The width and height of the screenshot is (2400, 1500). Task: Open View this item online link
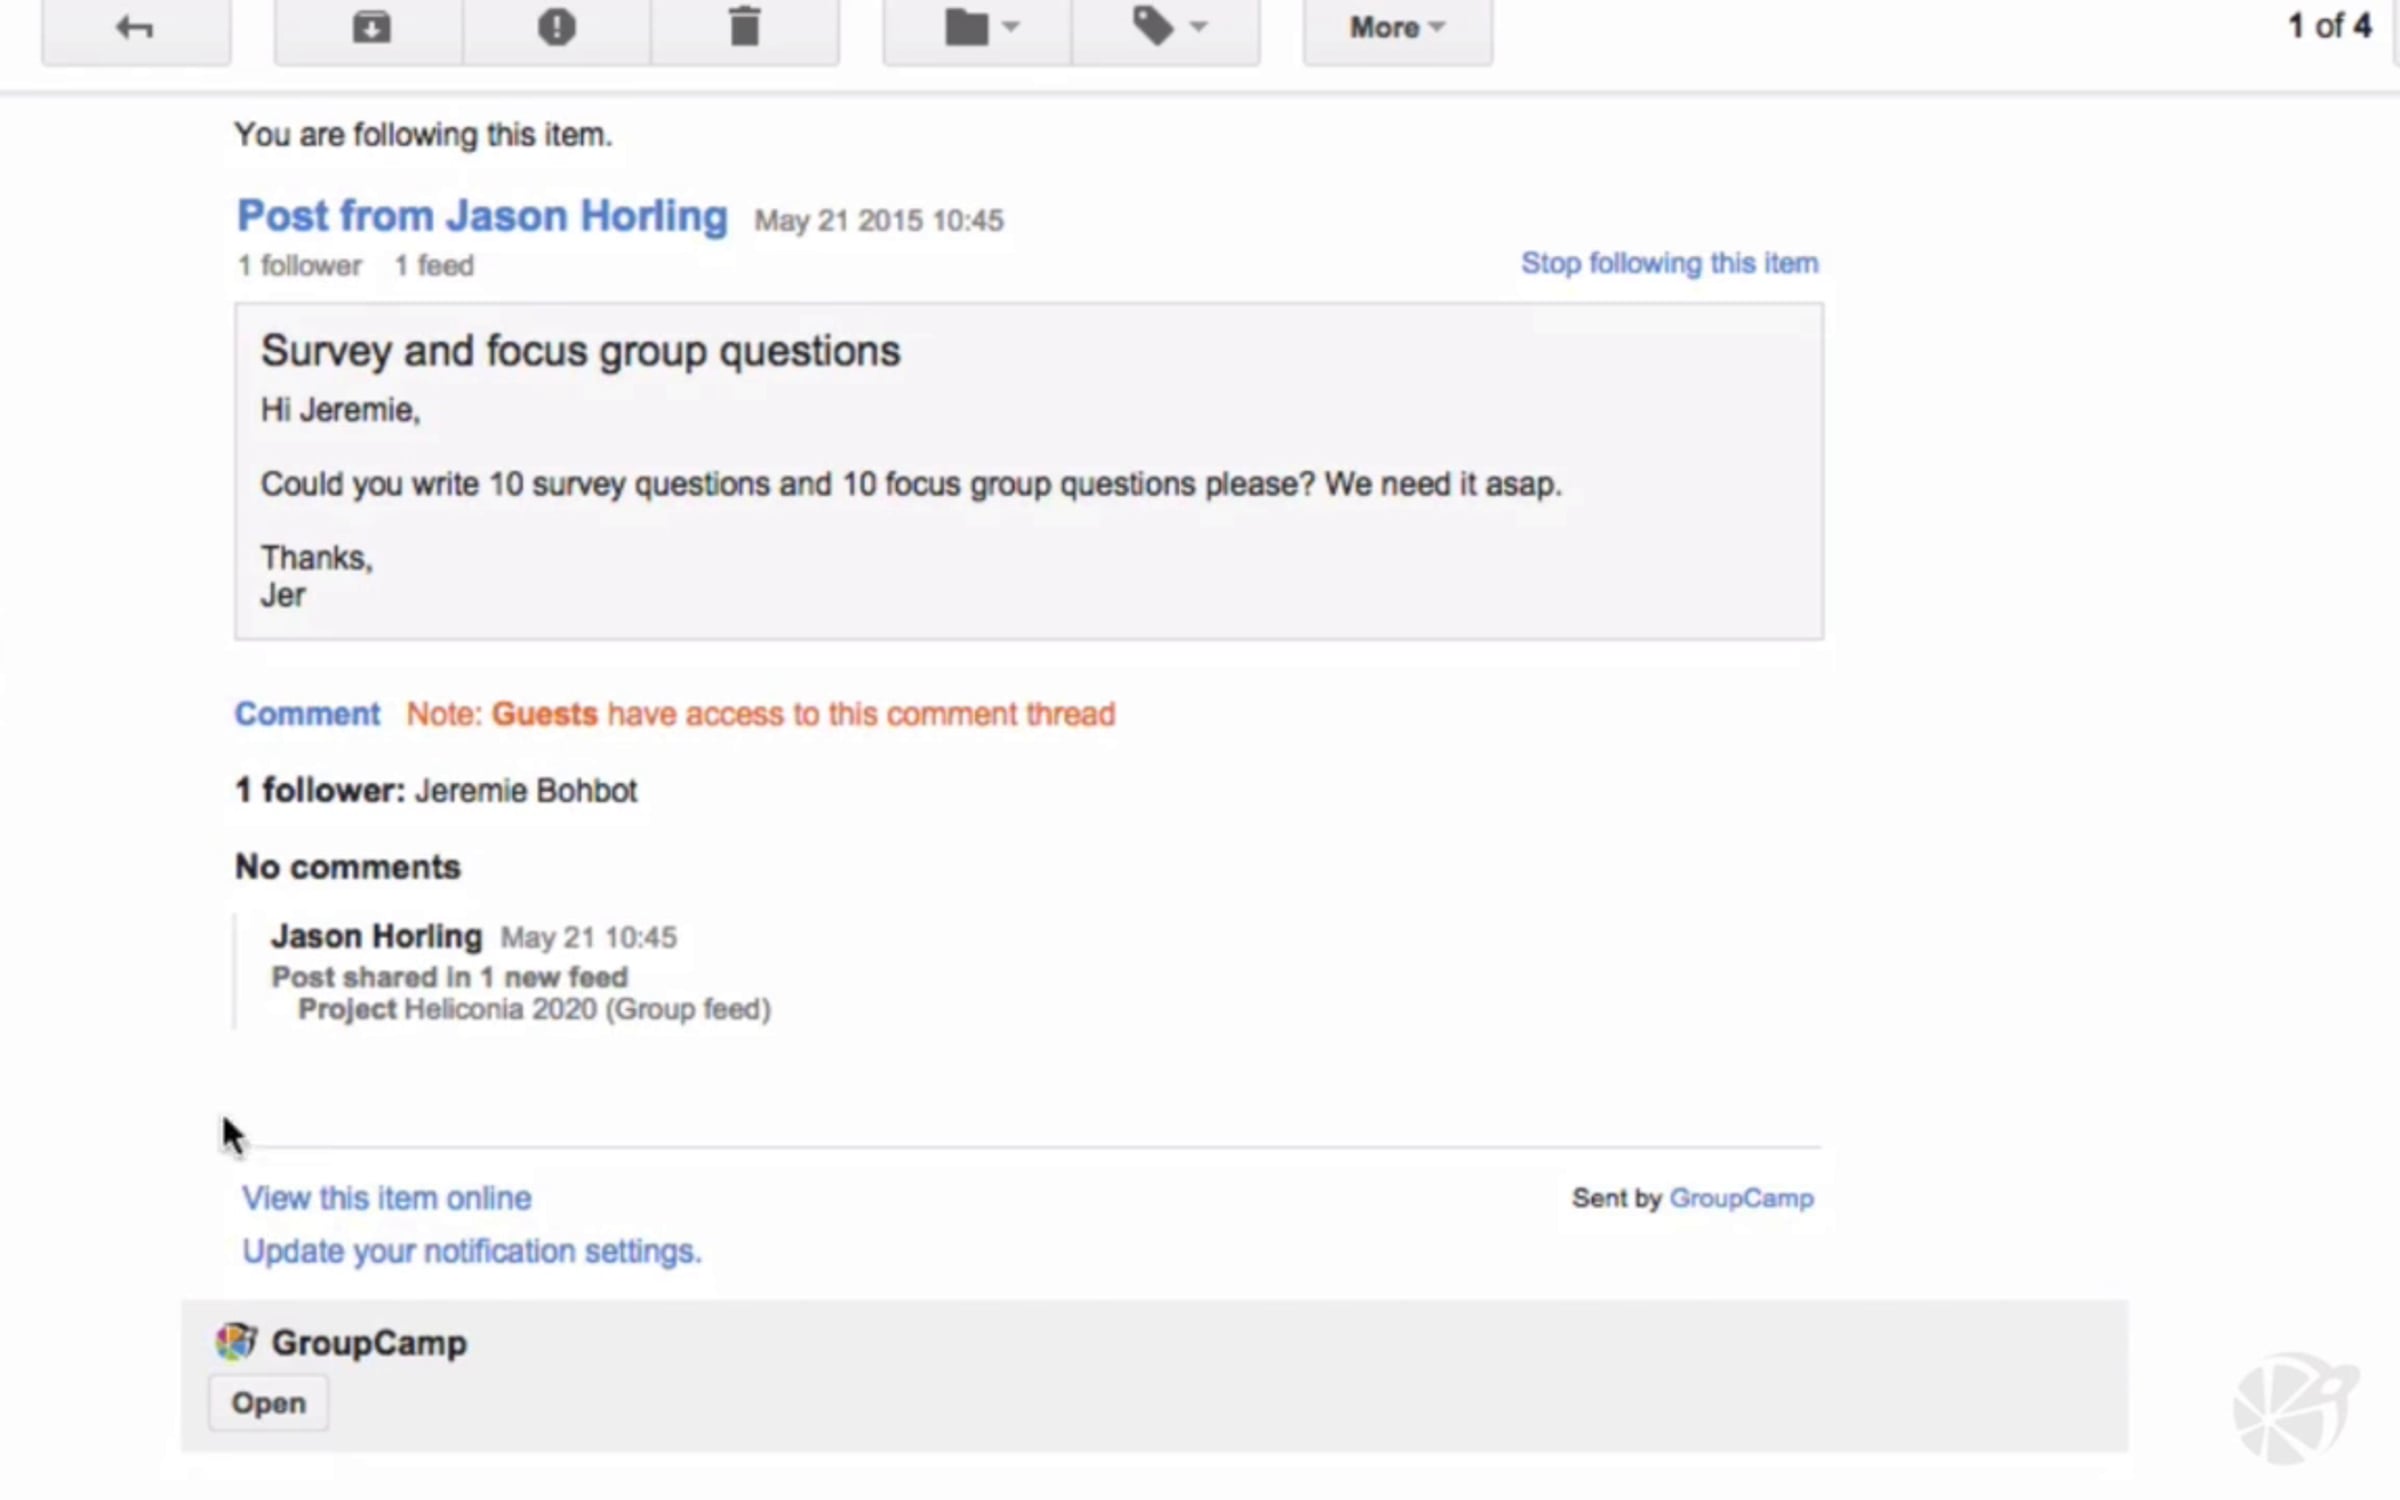(387, 1198)
